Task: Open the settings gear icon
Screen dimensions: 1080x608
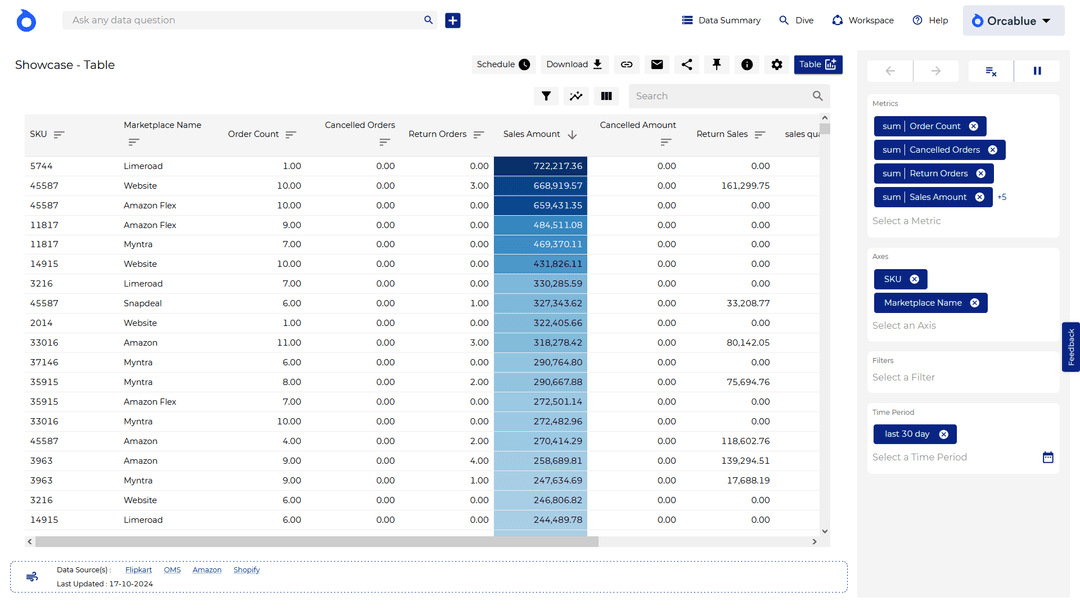Action: point(777,65)
